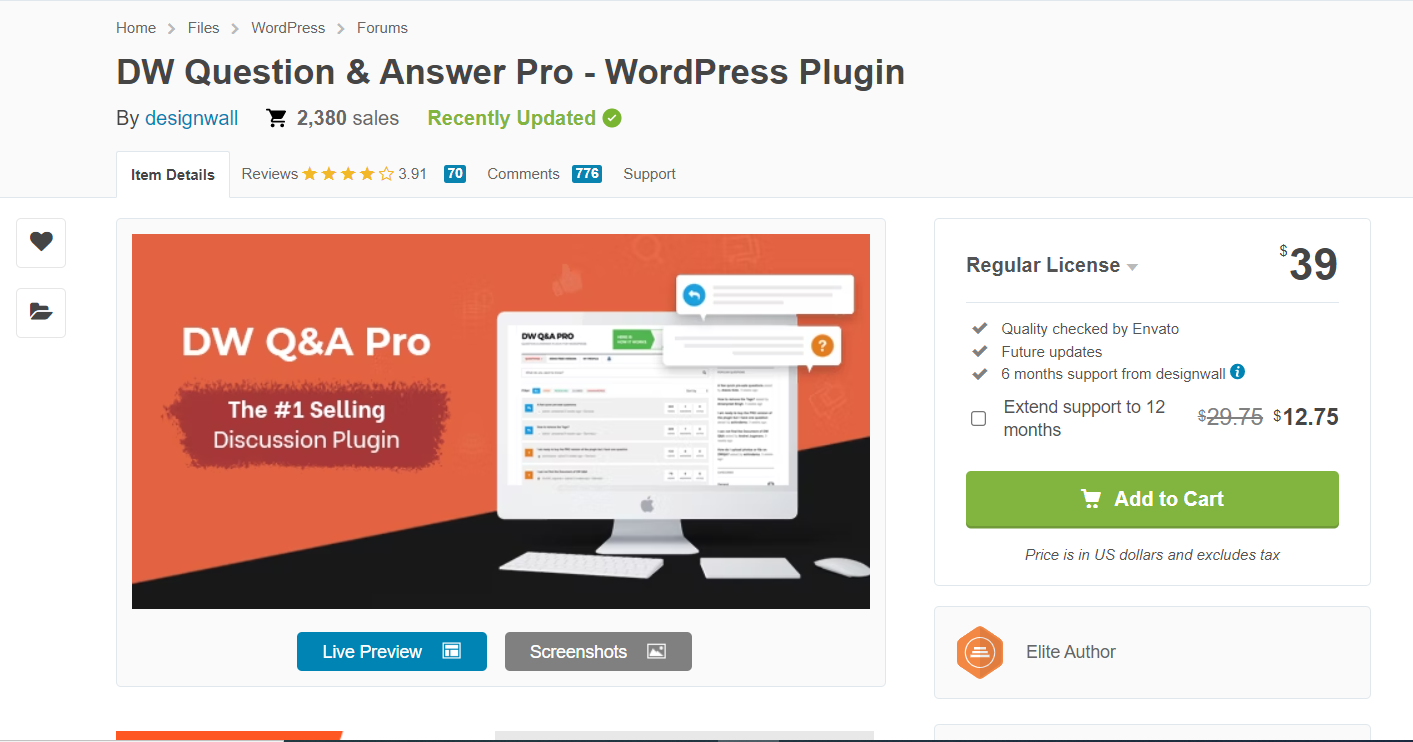
Task: Click the DW Q&A Pro preview image
Action: click(501, 421)
